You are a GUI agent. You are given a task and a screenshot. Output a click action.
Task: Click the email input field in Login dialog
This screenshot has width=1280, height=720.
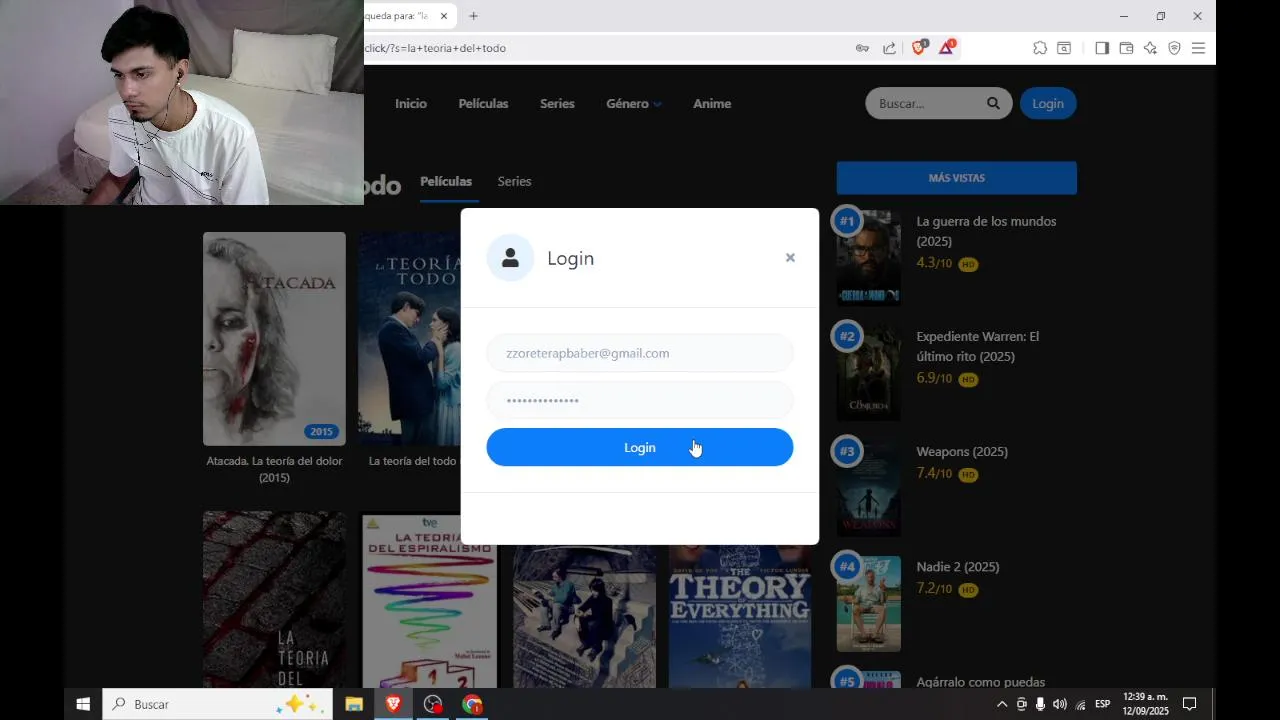point(640,353)
